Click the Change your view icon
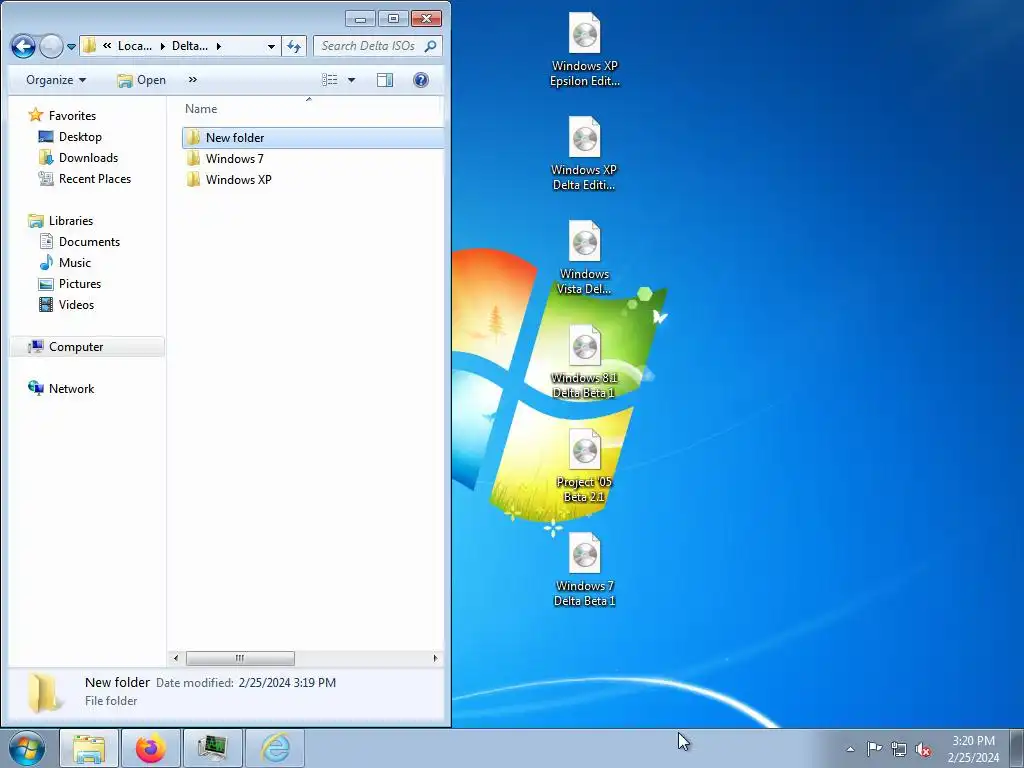Viewport: 1024px width, 768px height. click(330, 80)
